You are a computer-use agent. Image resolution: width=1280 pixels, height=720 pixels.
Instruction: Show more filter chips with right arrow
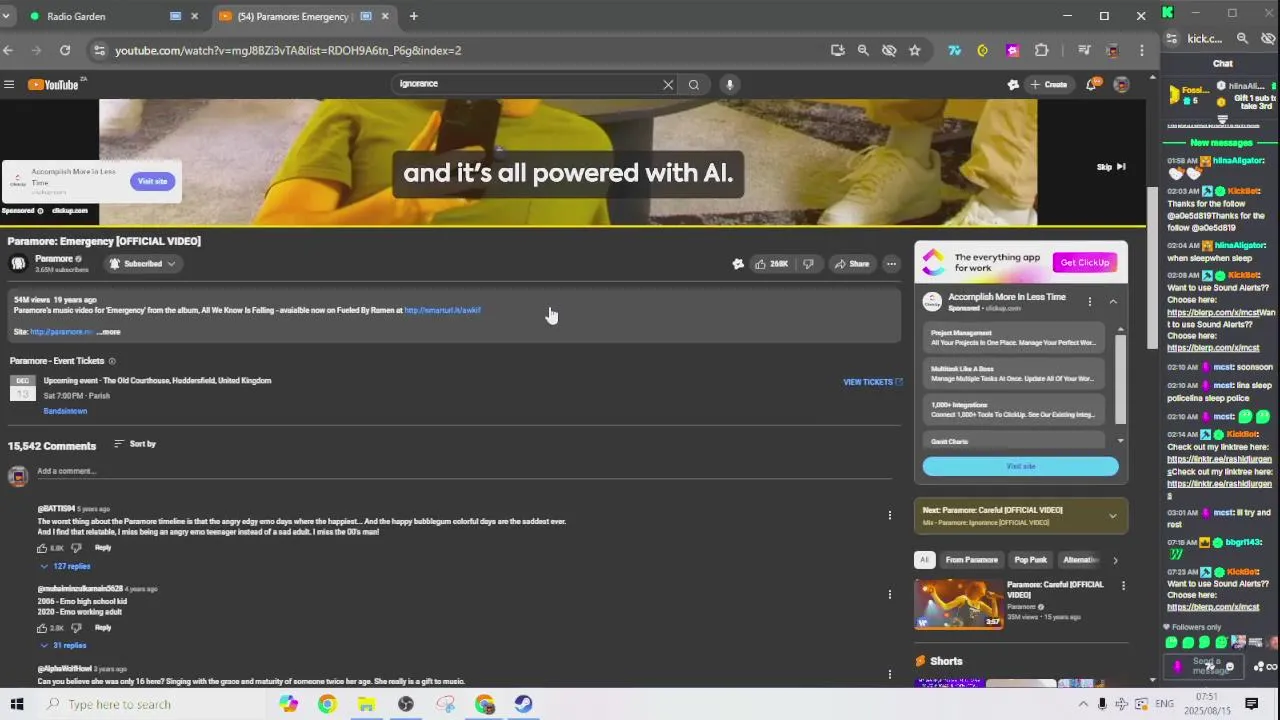pyautogui.click(x=1115, y=560)
